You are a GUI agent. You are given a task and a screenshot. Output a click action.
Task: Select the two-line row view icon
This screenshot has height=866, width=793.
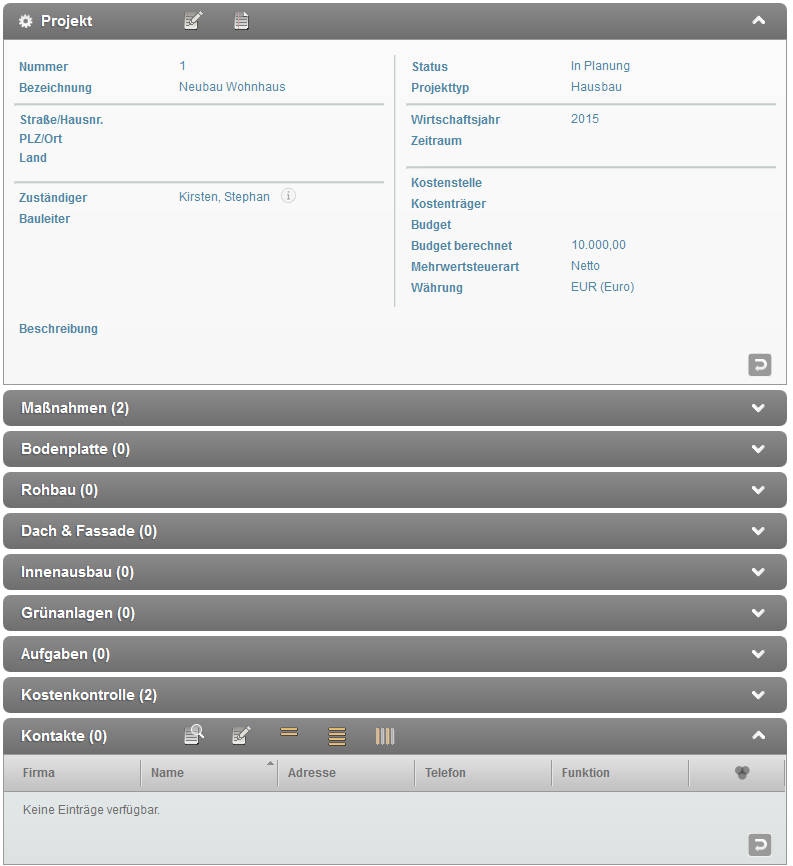[x=289, y=733]
